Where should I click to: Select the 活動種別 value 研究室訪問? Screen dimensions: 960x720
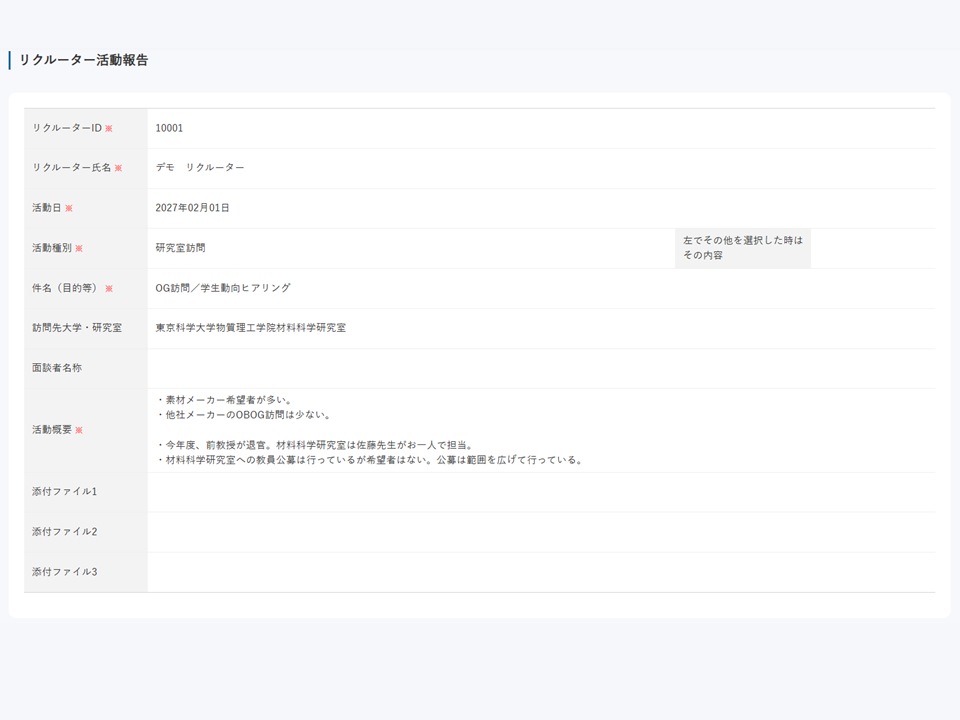coord(180,248)
